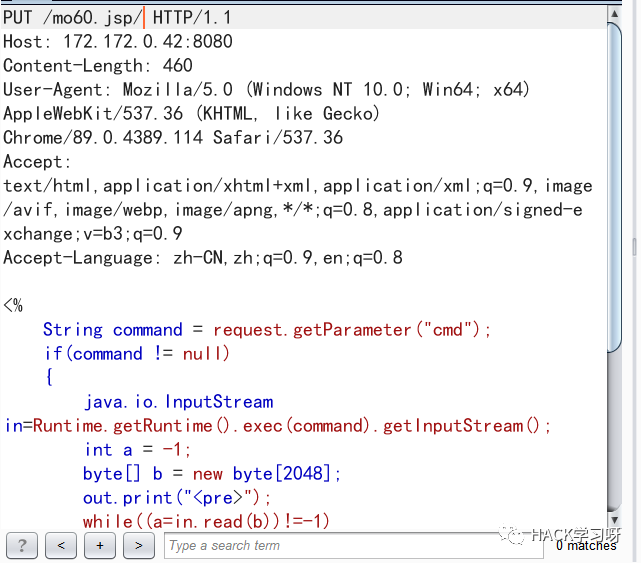The height and width of the screenshot is (563, 641).
Task: Click '/avif,image/webp' text line
Action: 84,210
